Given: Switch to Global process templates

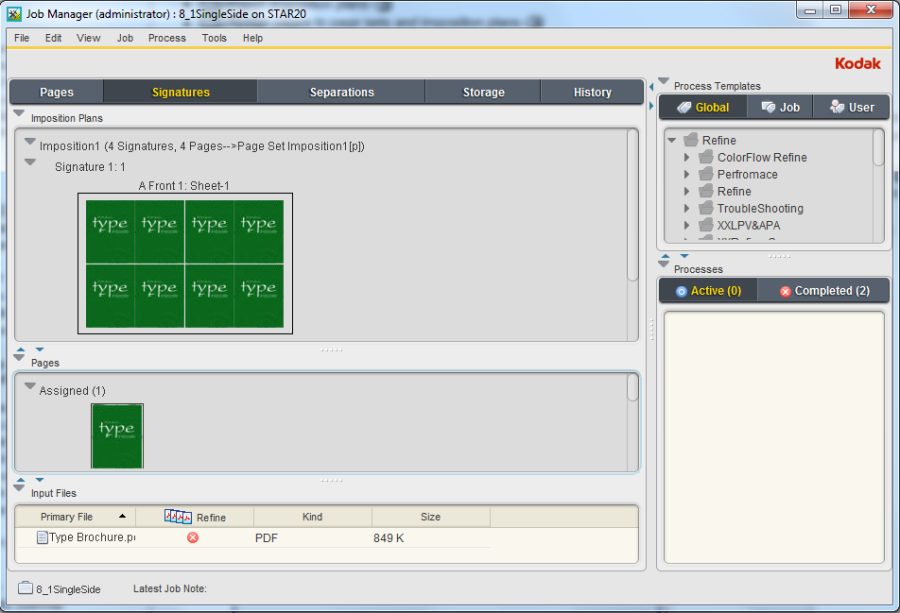Looking at the screenshot, I should (703, 107).
